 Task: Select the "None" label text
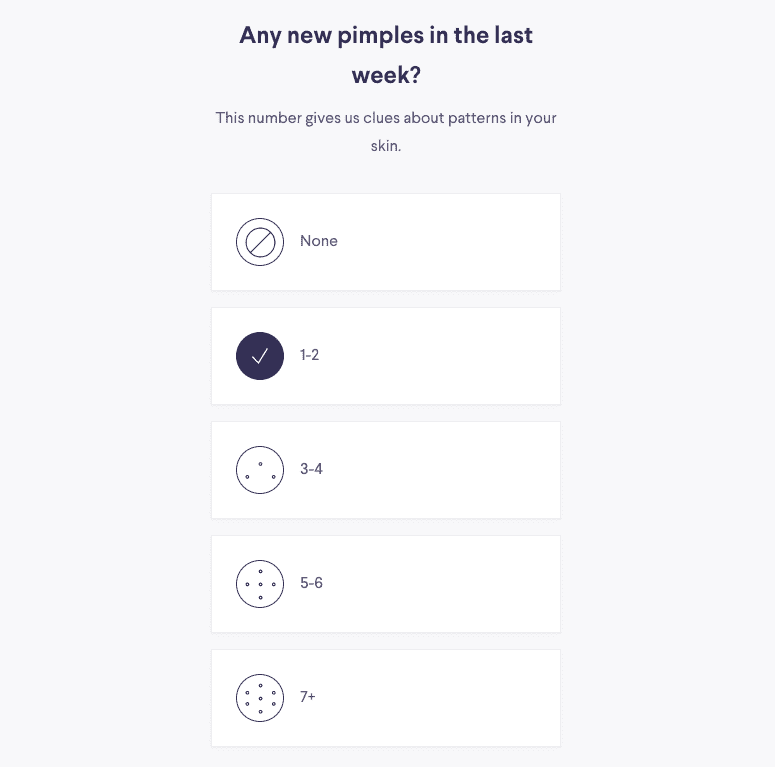click(319, 241)
